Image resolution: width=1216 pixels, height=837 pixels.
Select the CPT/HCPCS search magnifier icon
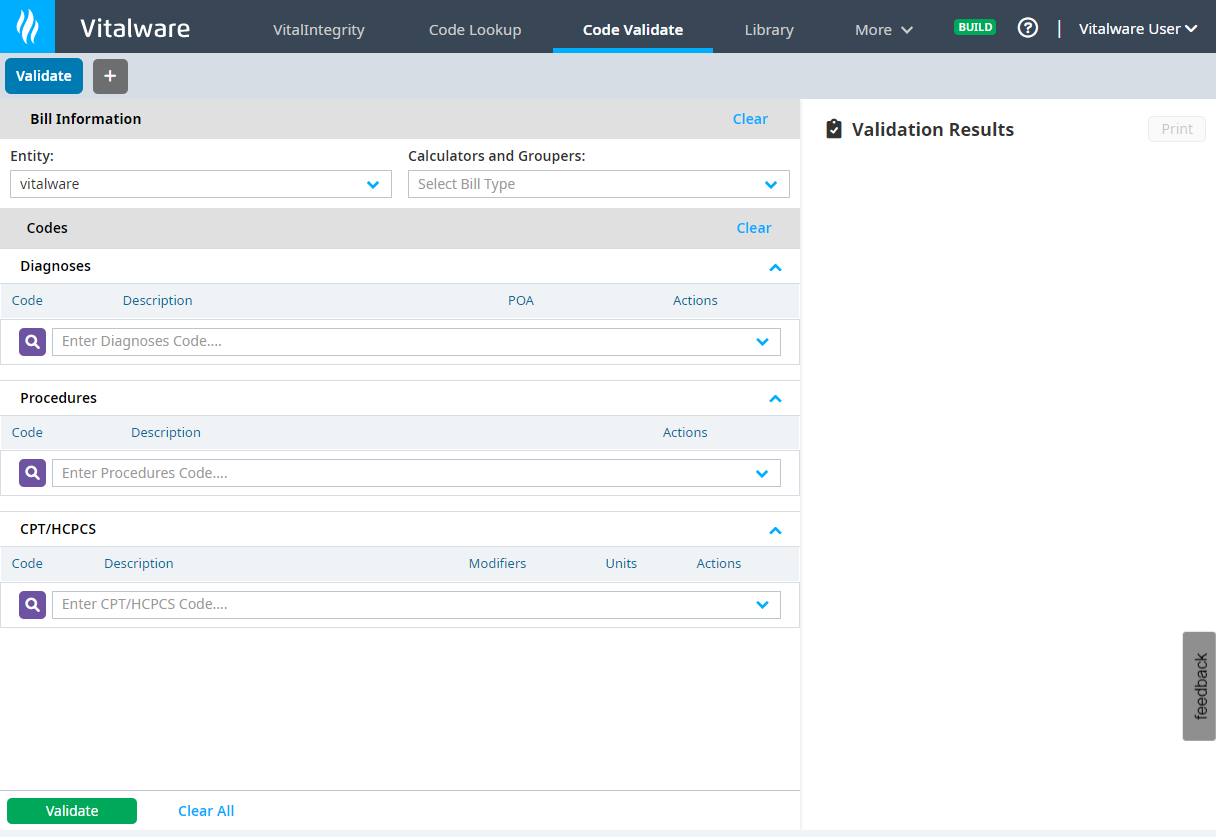click(x=32, y=604)
